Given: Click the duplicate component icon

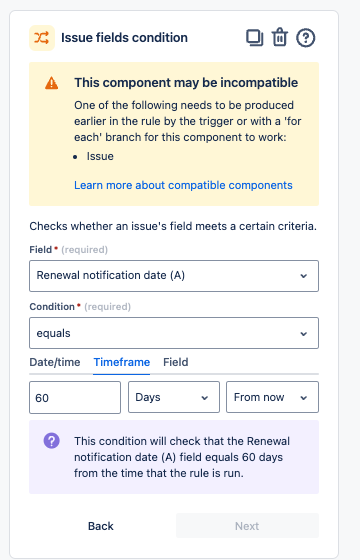Looking at the screenshot, I should coord(255,38).
